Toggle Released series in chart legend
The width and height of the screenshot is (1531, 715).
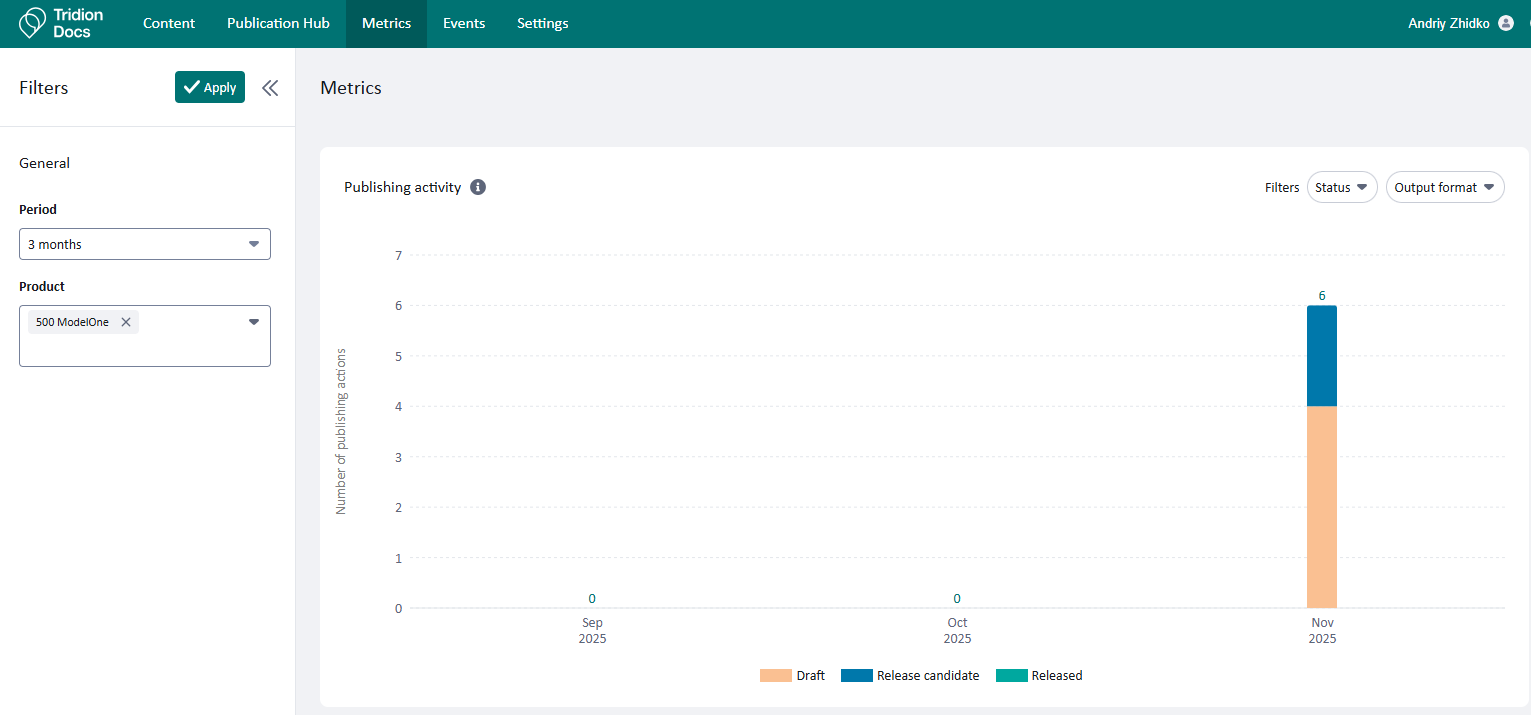click(x=1039, y=676)
